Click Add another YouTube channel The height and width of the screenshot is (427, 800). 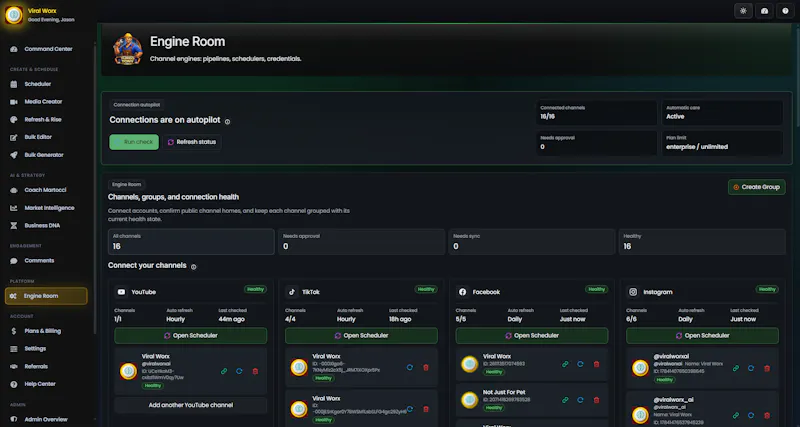click(x=191, y=405)
